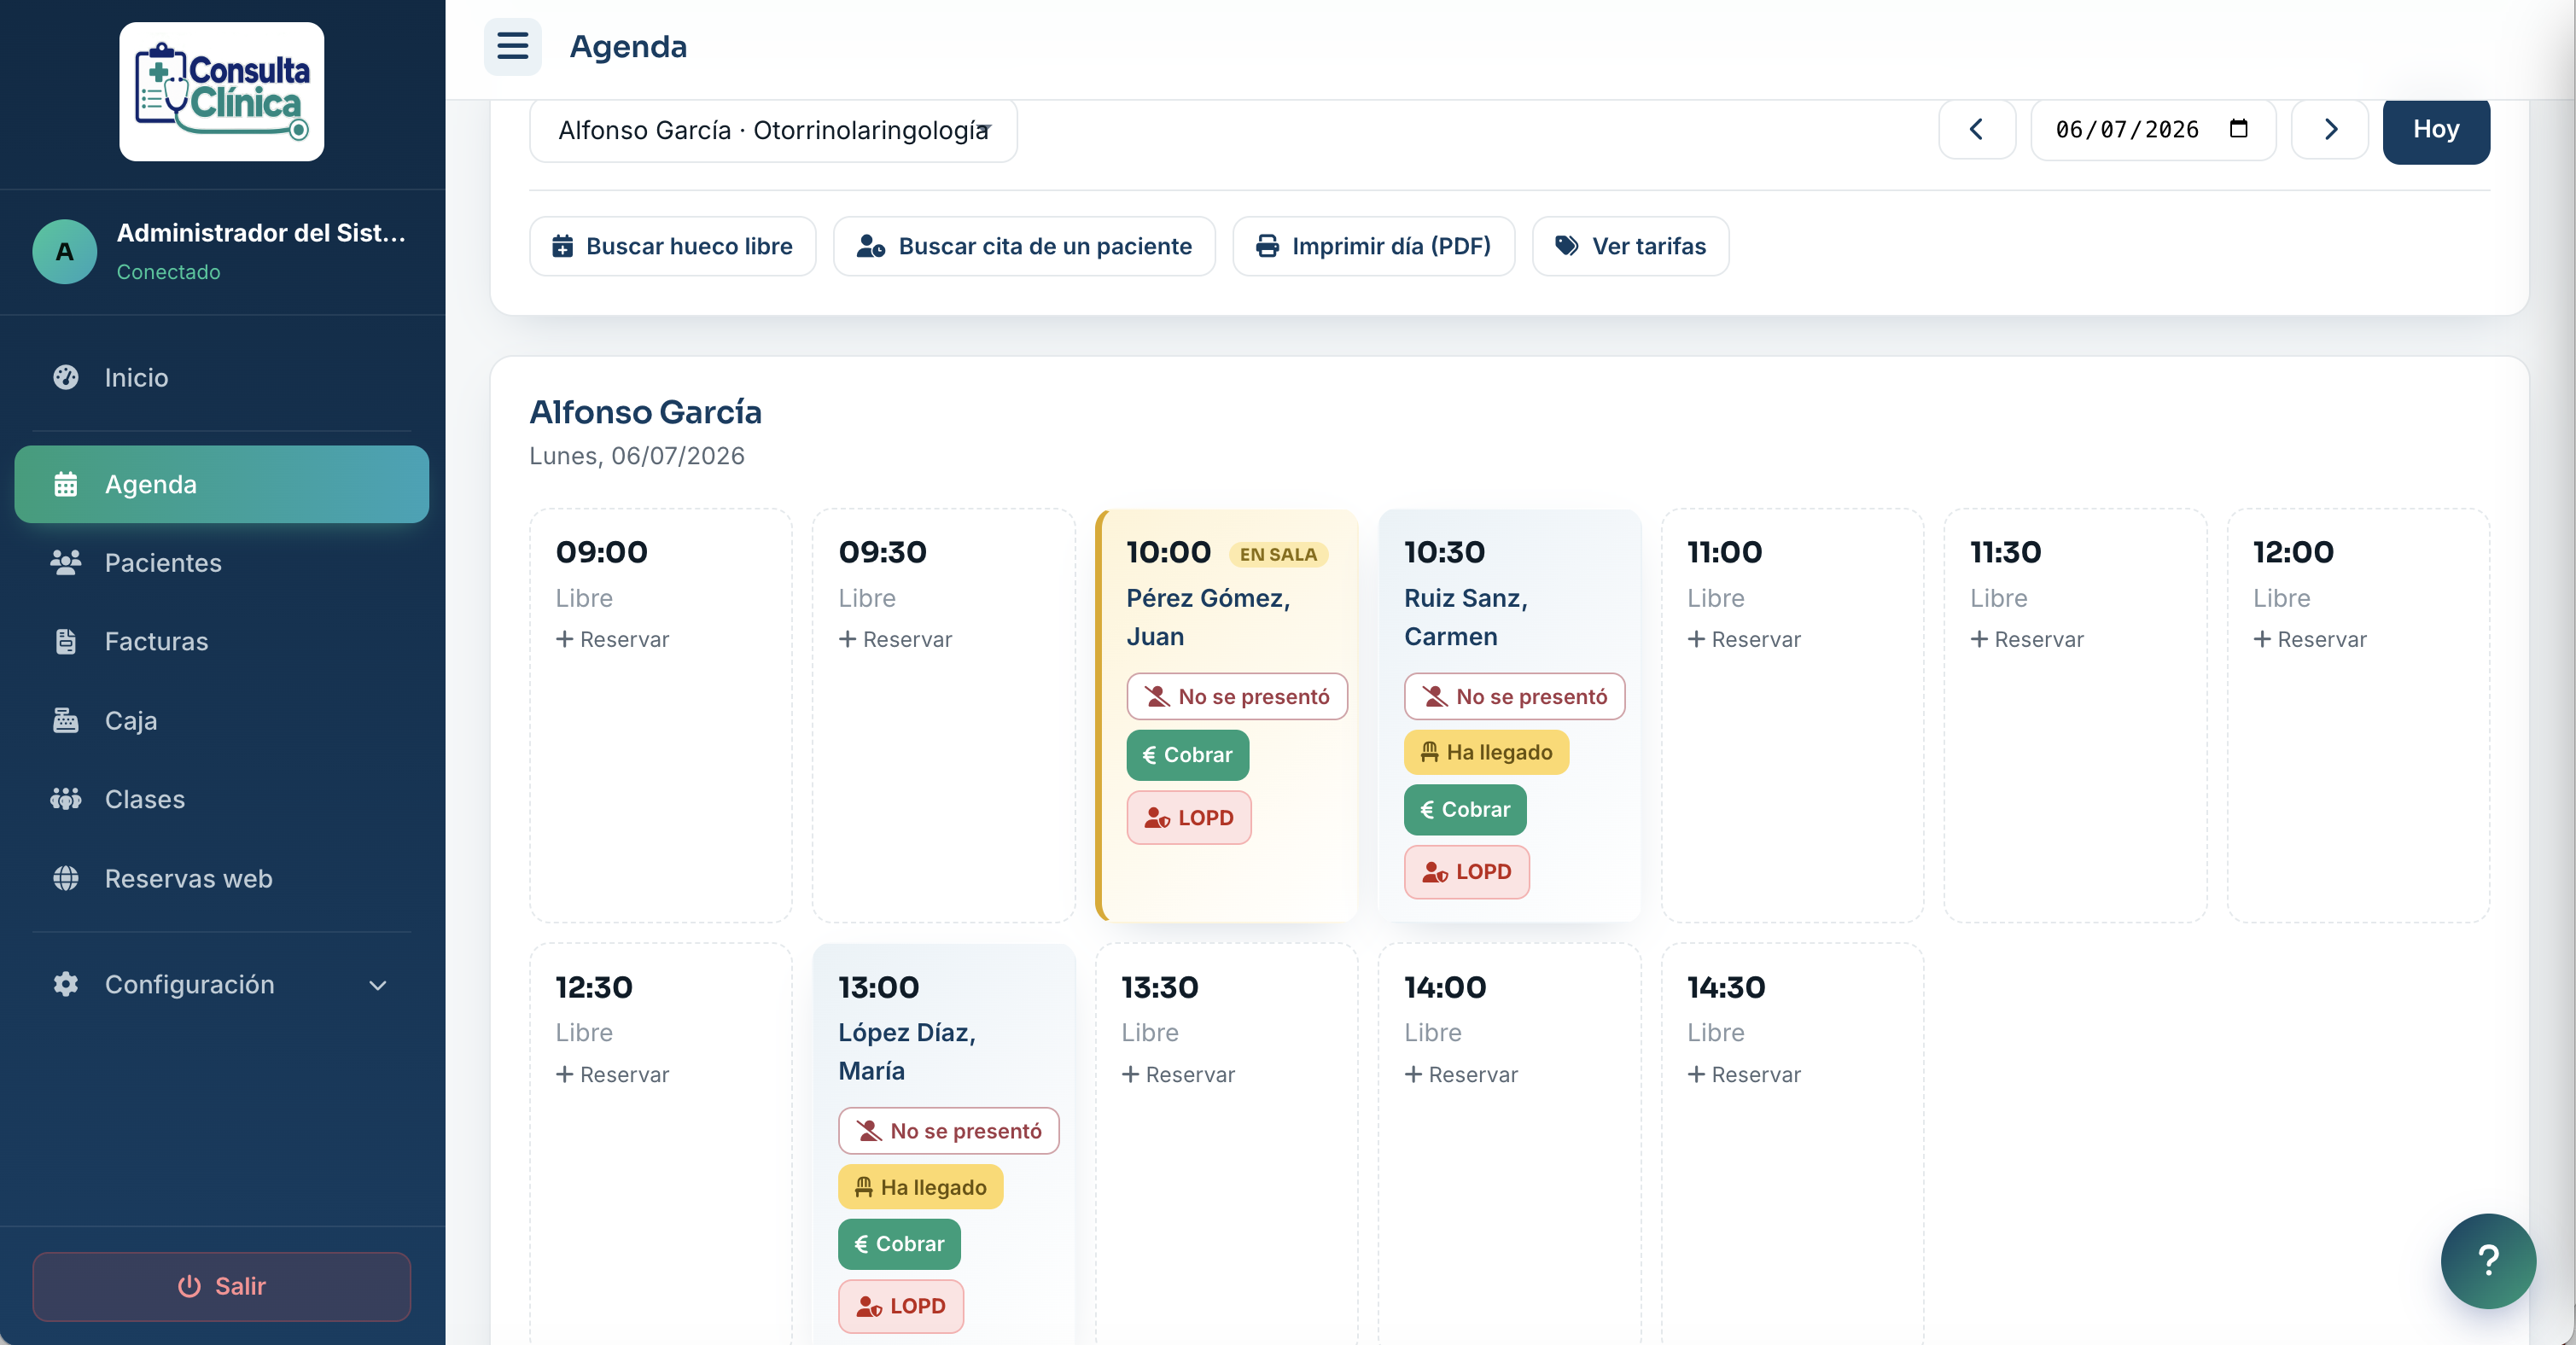Click Cobrar for Ruiz Sanz, Carmen
Image resolution: width=2576 pixels, height=1345 pixels.
pos(1465,809)
